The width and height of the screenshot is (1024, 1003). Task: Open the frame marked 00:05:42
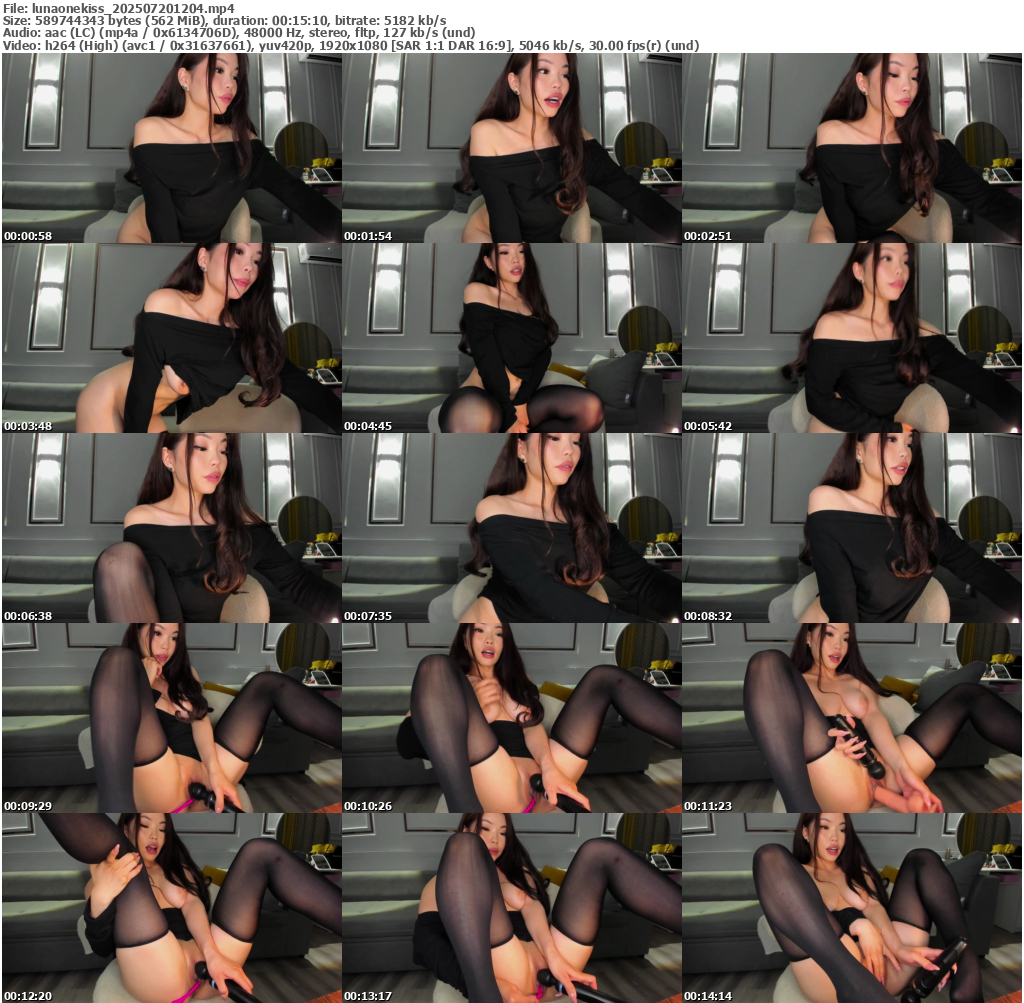click(x=852, y=338)
